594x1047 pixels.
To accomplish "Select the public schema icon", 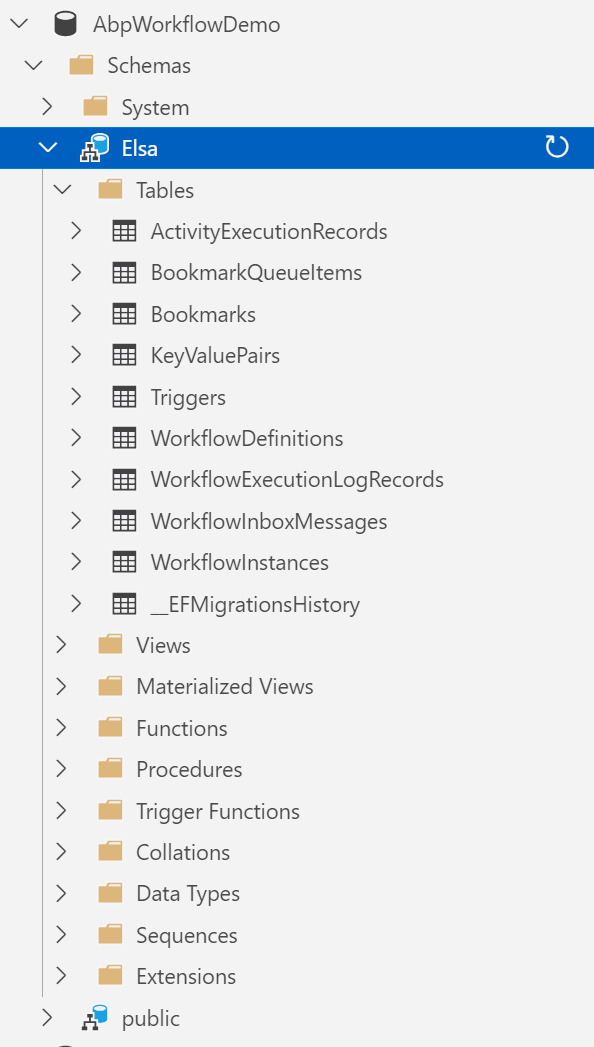I will 94,1018.
